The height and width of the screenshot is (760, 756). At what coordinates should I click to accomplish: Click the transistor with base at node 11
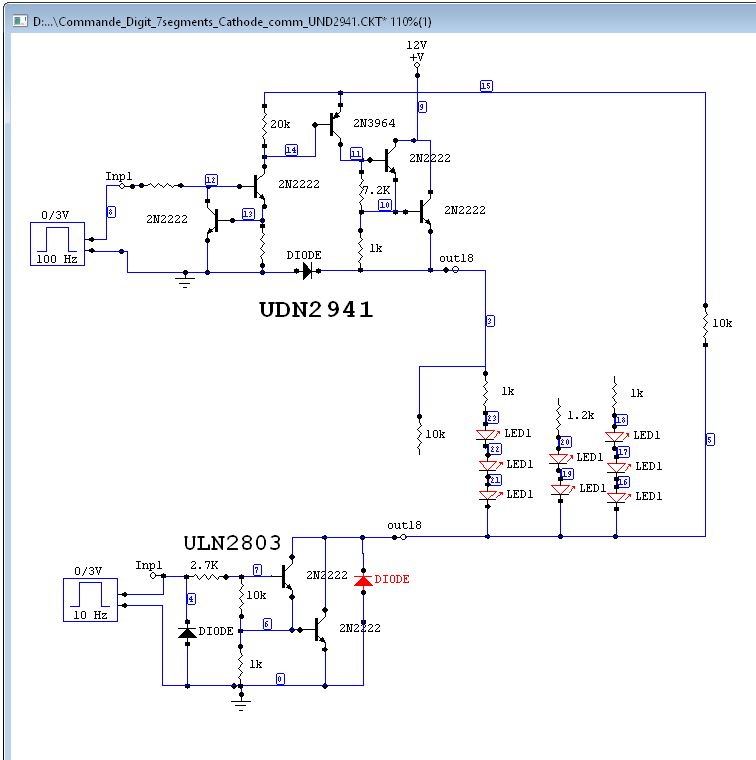(x=388, y=160)
